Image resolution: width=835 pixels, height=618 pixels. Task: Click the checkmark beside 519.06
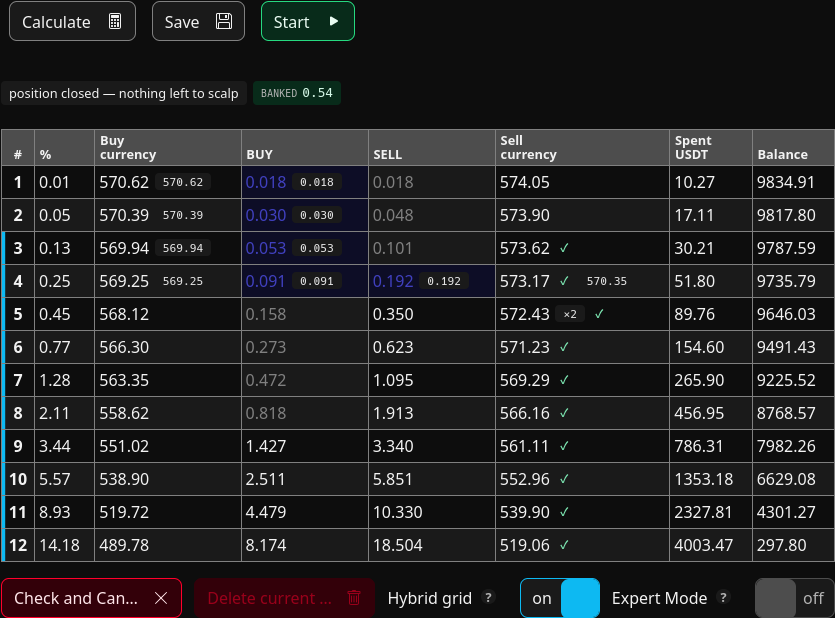coord(564,545)
